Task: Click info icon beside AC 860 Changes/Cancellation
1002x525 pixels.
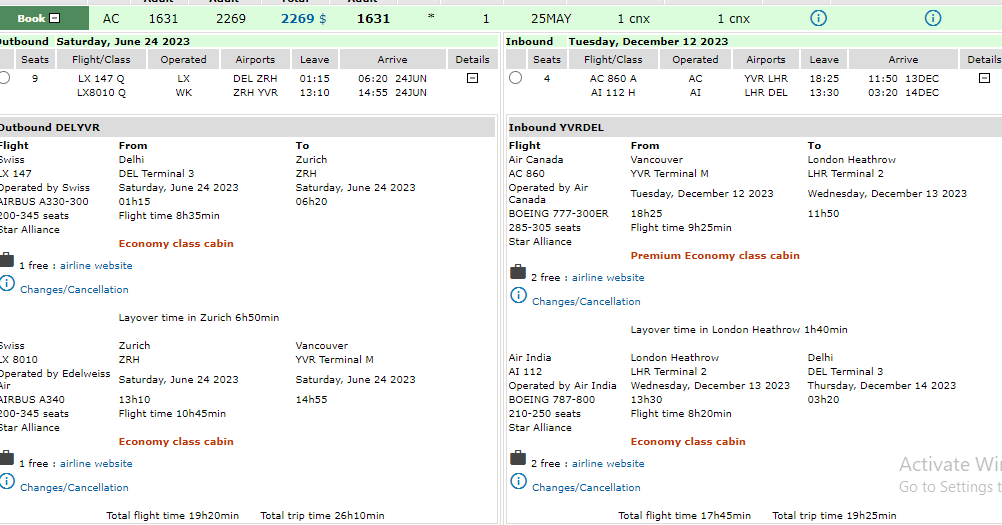Action: tap(518, 296)
